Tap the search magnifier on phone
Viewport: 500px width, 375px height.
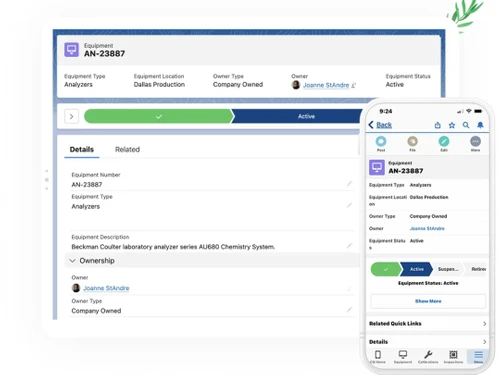466,125
